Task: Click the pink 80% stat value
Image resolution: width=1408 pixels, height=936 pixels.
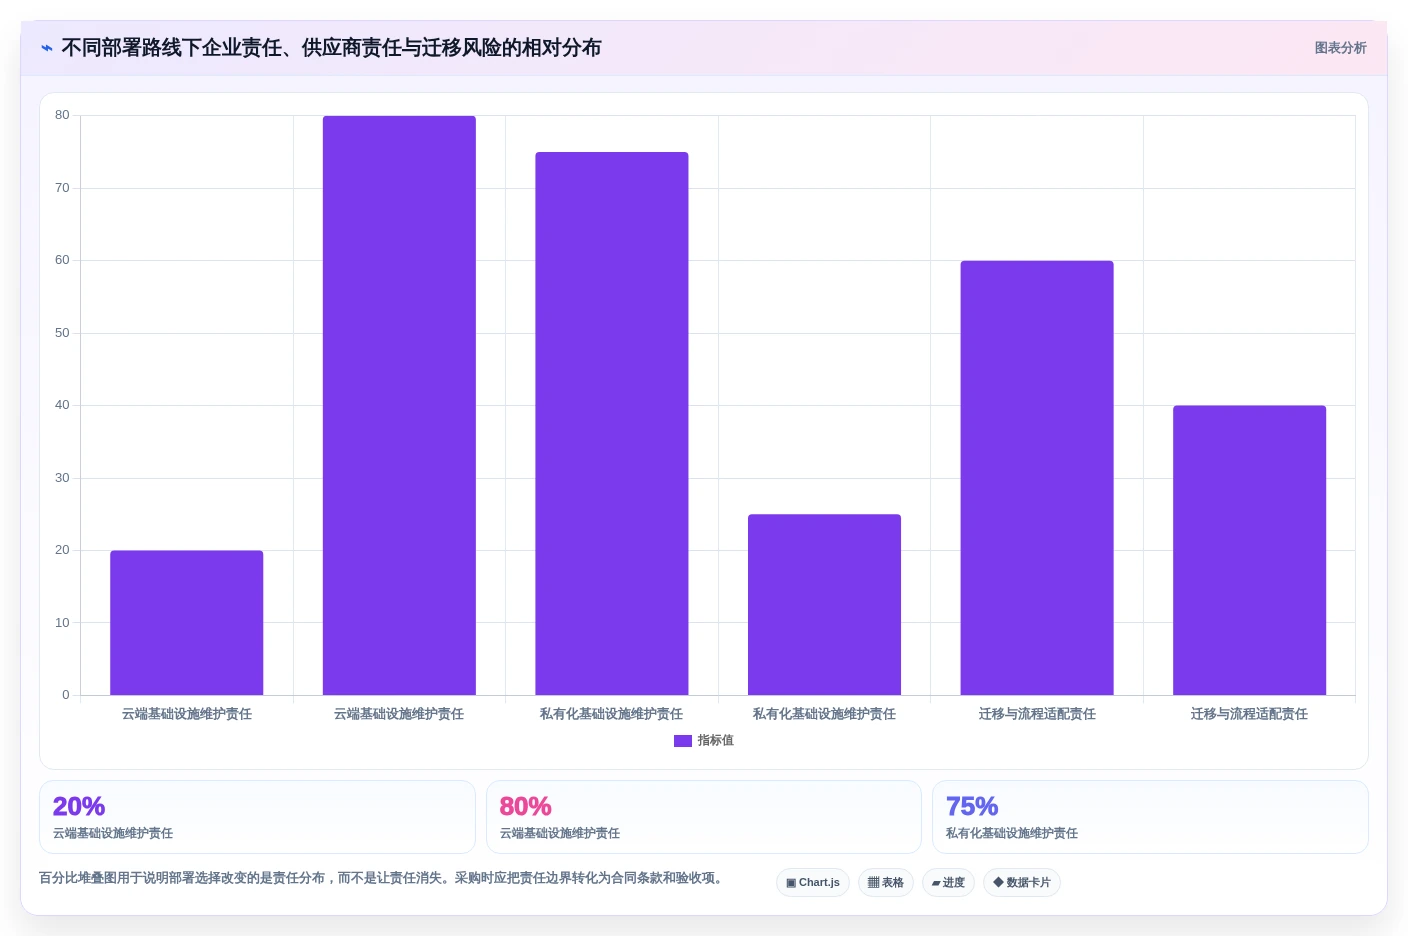Action: click(x=525, y=806)
